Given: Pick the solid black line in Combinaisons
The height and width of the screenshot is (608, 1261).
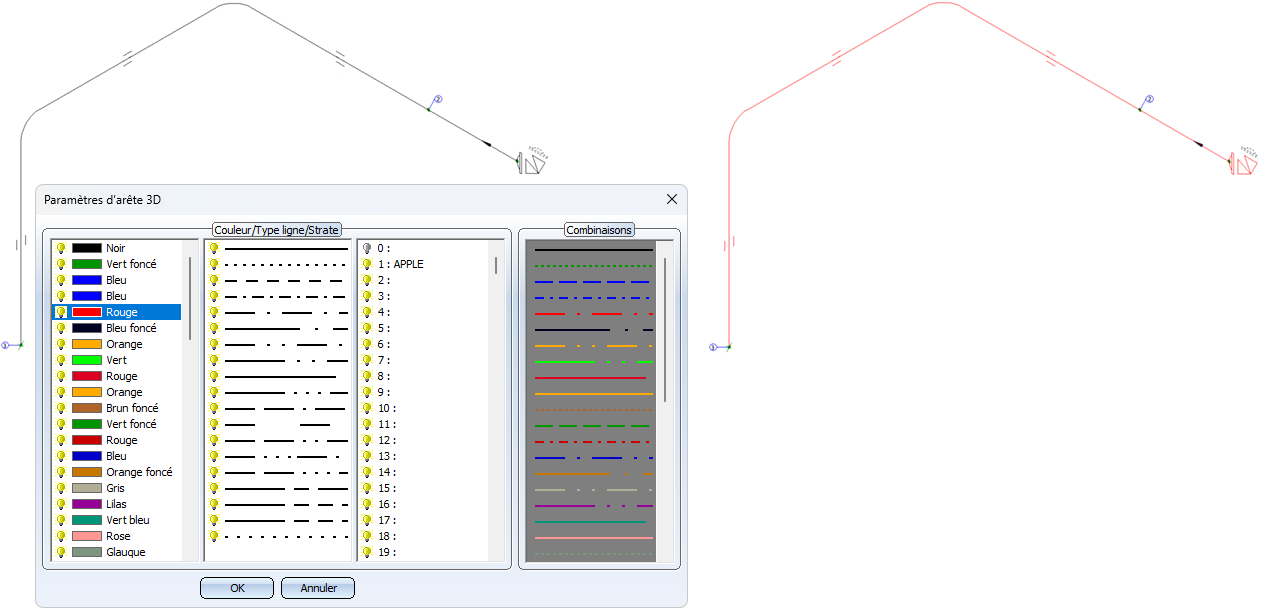Looking at the screenshot, I should [593, 249].
